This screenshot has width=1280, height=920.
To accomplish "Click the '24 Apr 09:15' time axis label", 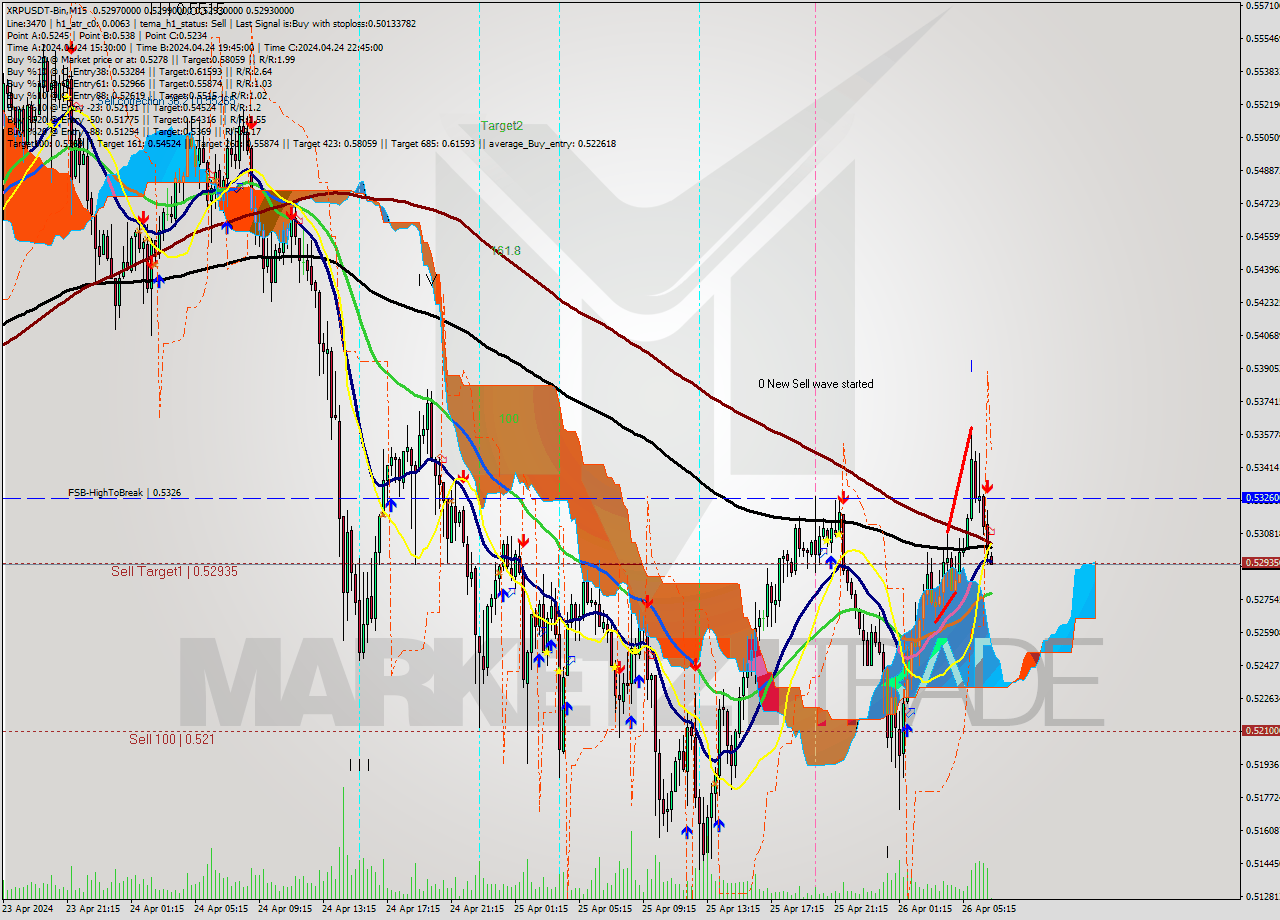I will 287,910.
